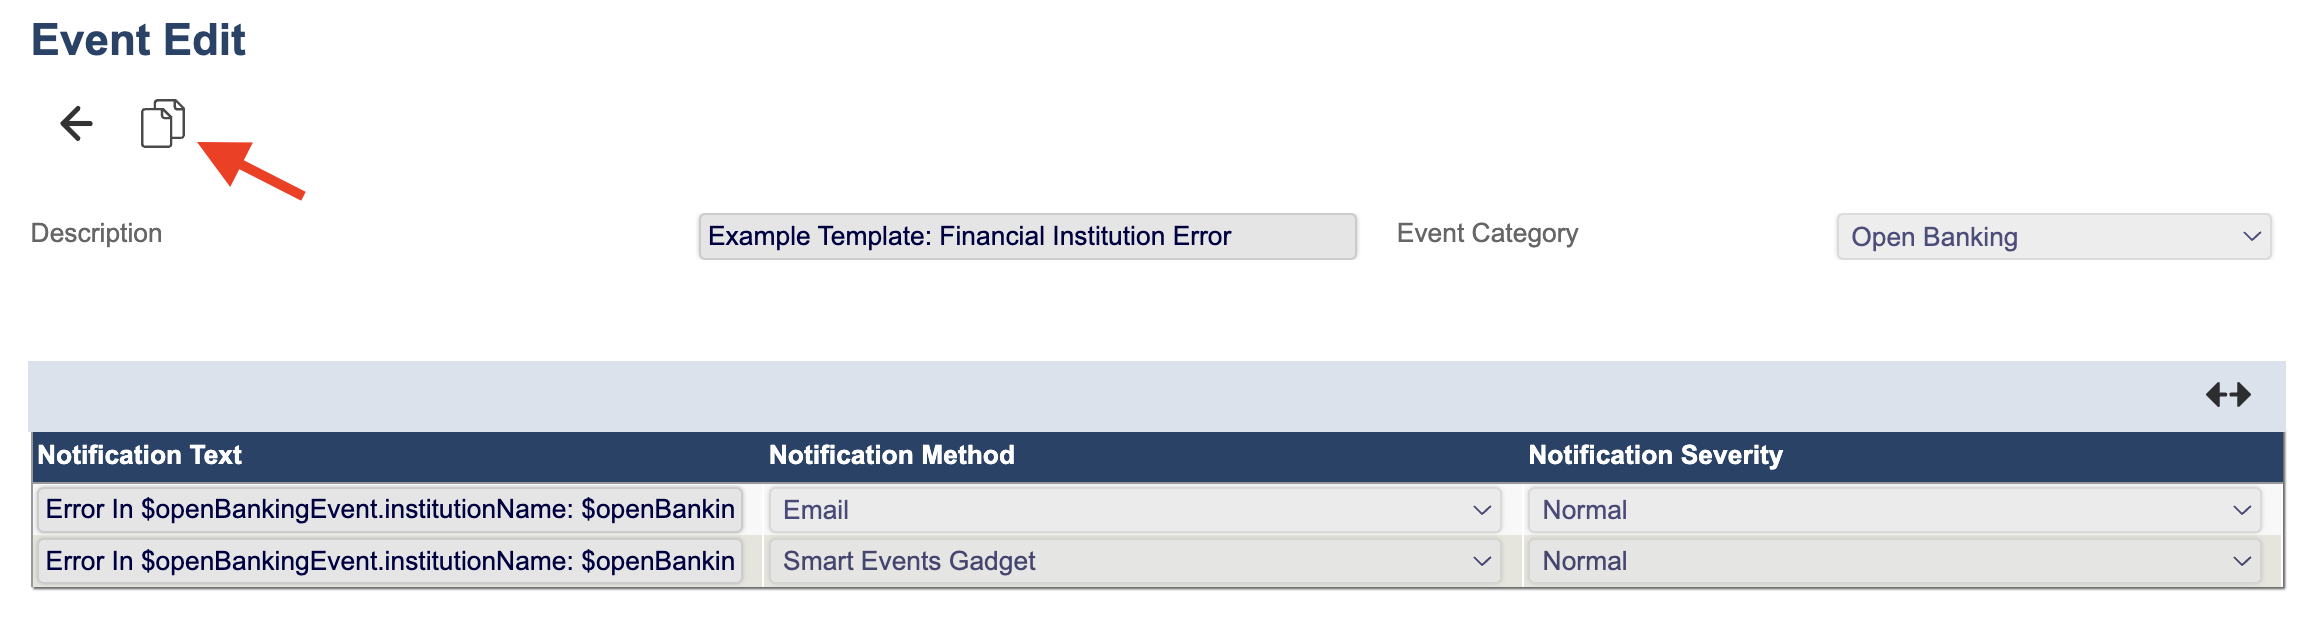Click the chevron on Event Category dropdown
The height and width of the screenshot is (624, 2318).
tap(2251, 237)
